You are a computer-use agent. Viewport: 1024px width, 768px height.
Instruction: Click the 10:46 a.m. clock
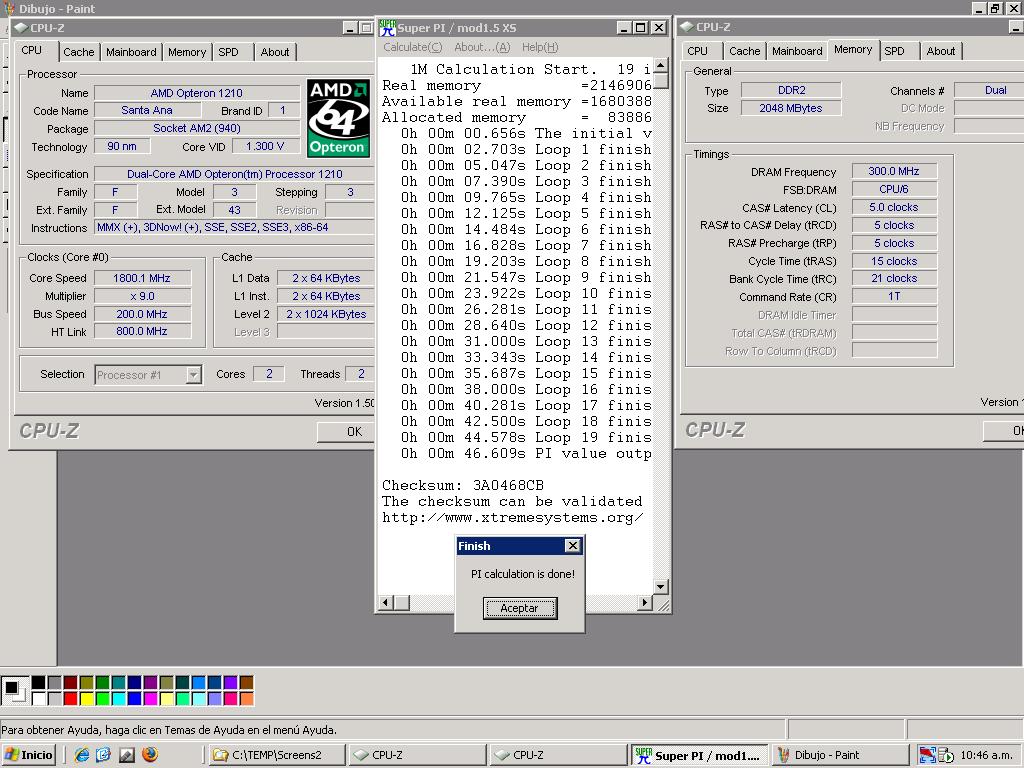[x=986, y=755]
